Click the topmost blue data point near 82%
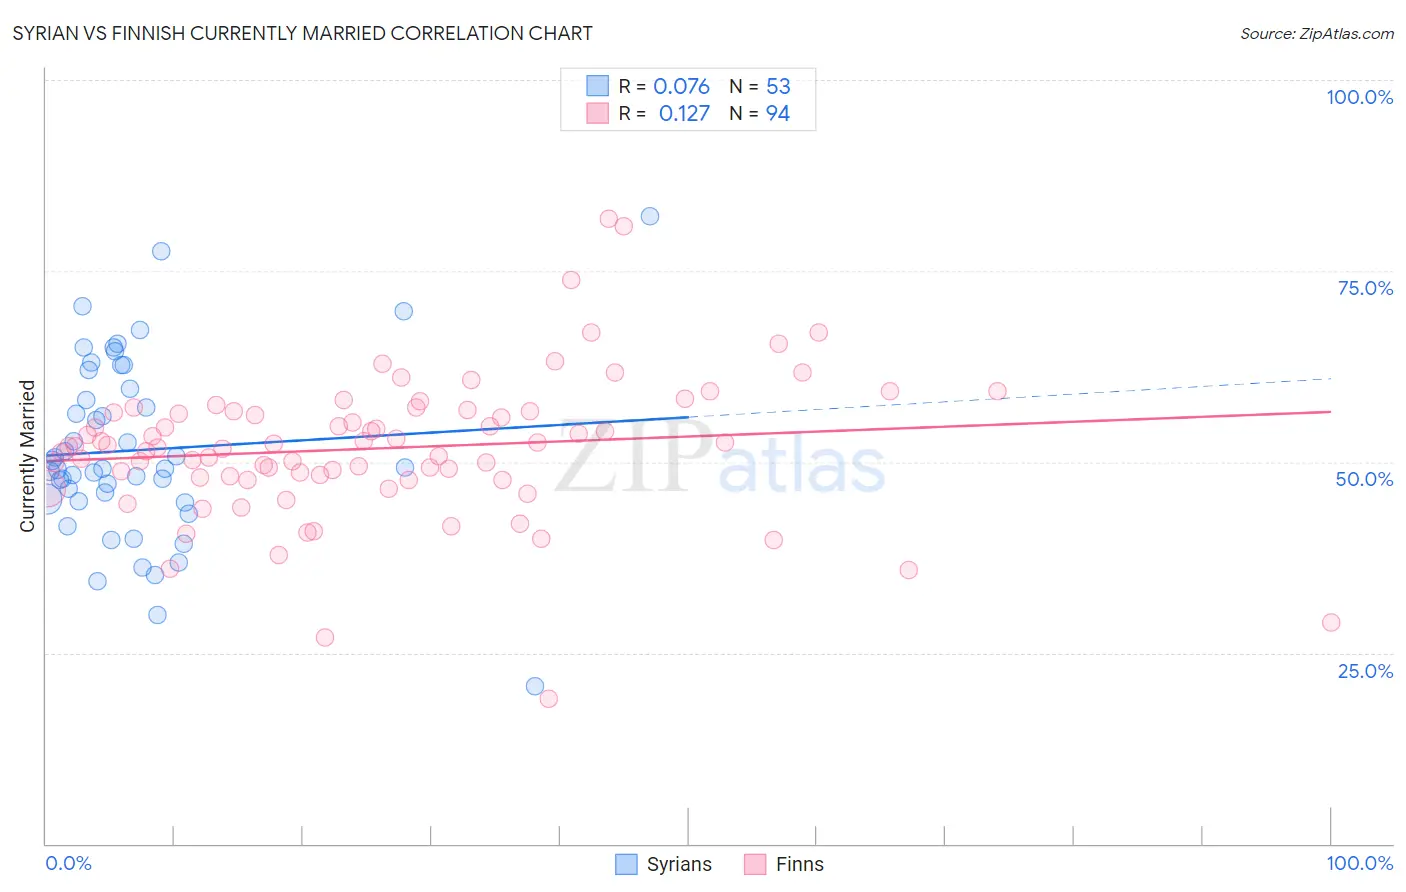Viewport: 1406px width, 892px height. [650, 216]
